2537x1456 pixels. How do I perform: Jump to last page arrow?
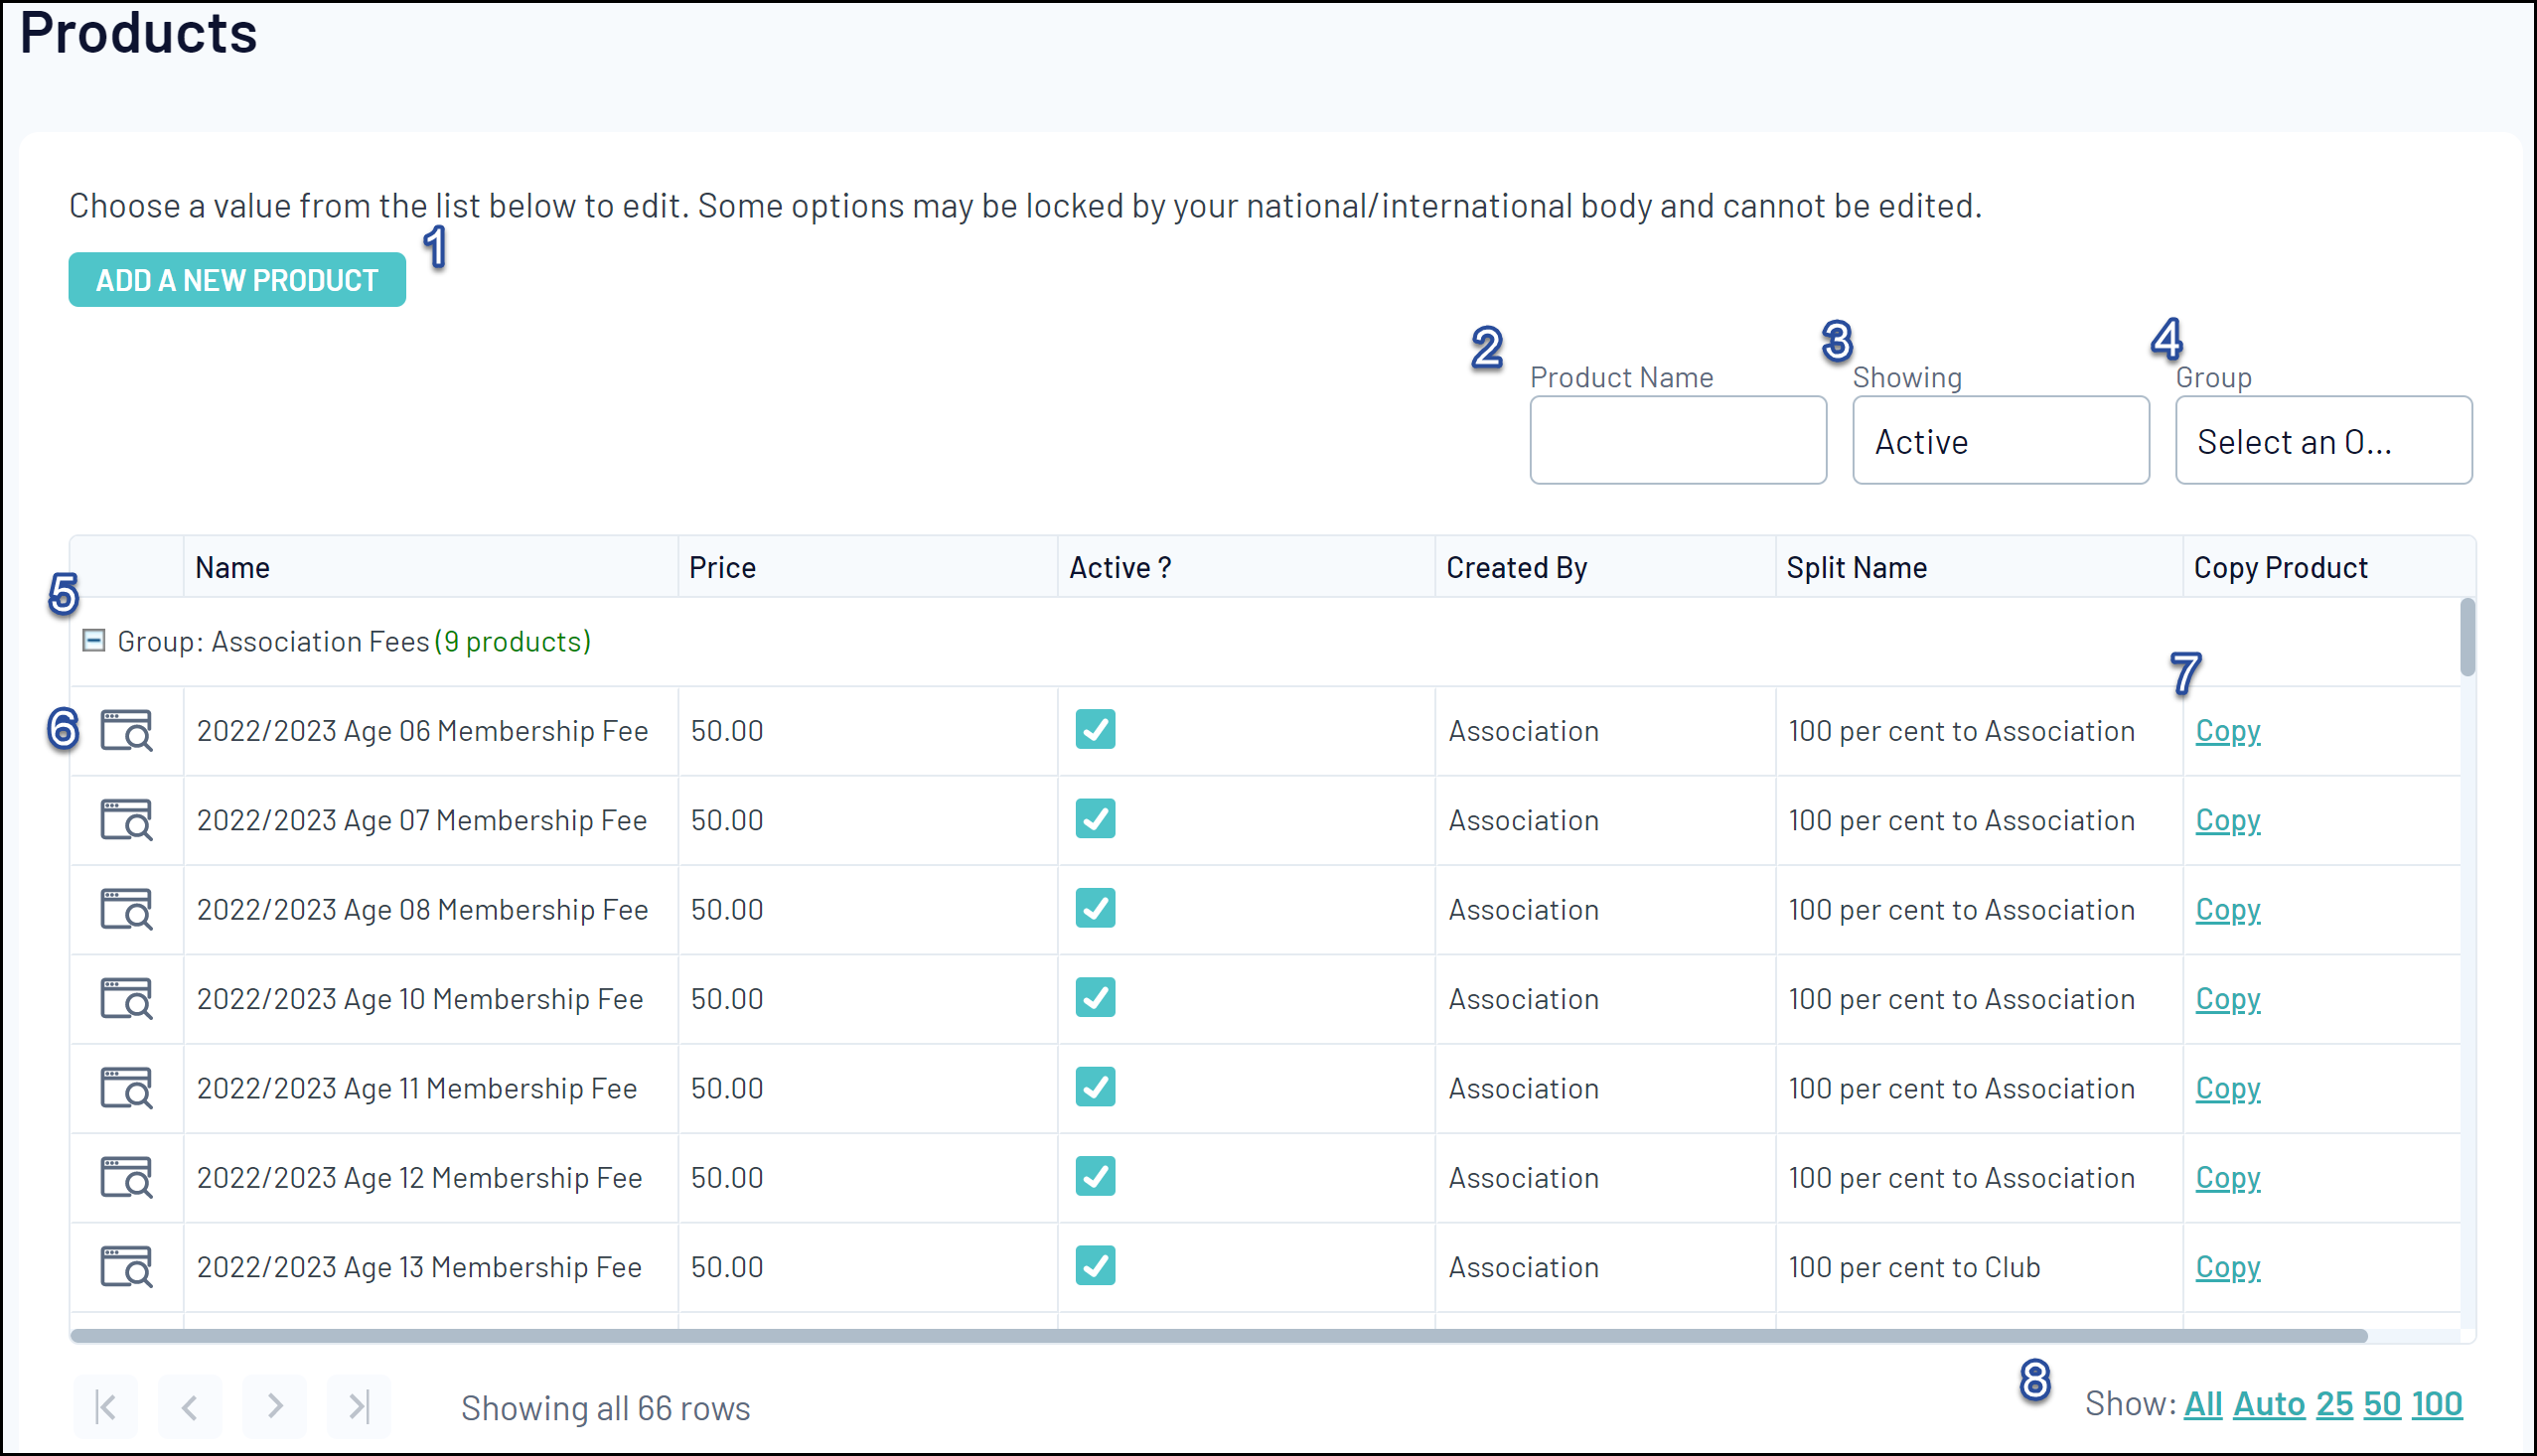point(358,1406)
